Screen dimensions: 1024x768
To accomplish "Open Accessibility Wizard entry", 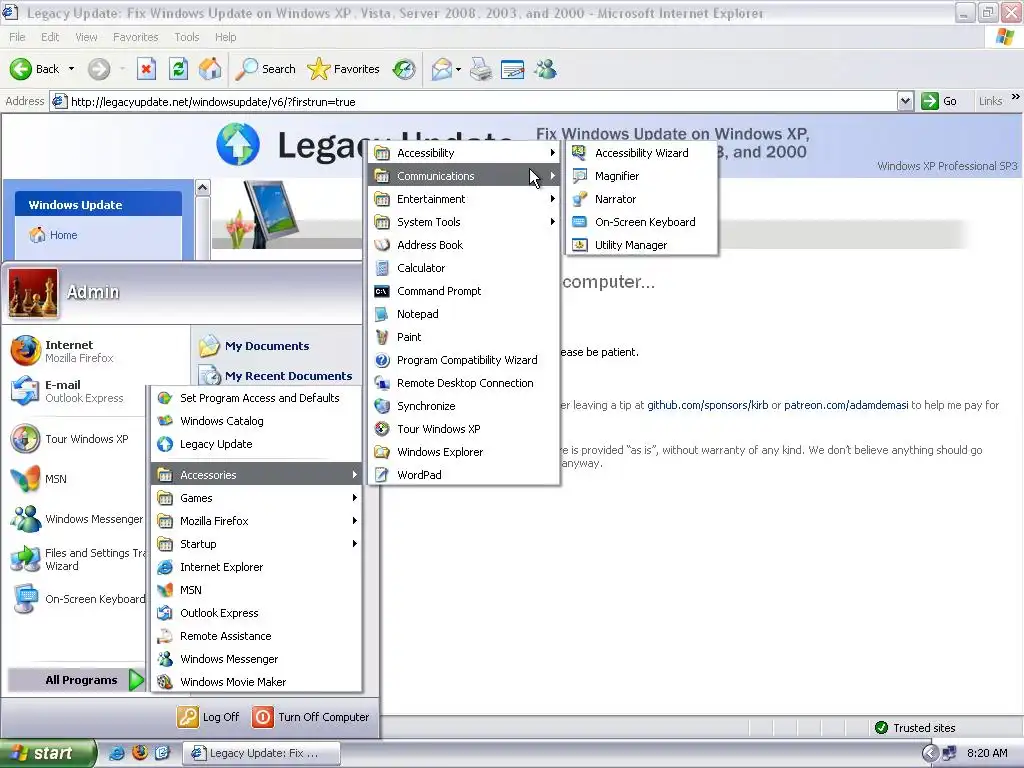I will (x=643, y=153).
